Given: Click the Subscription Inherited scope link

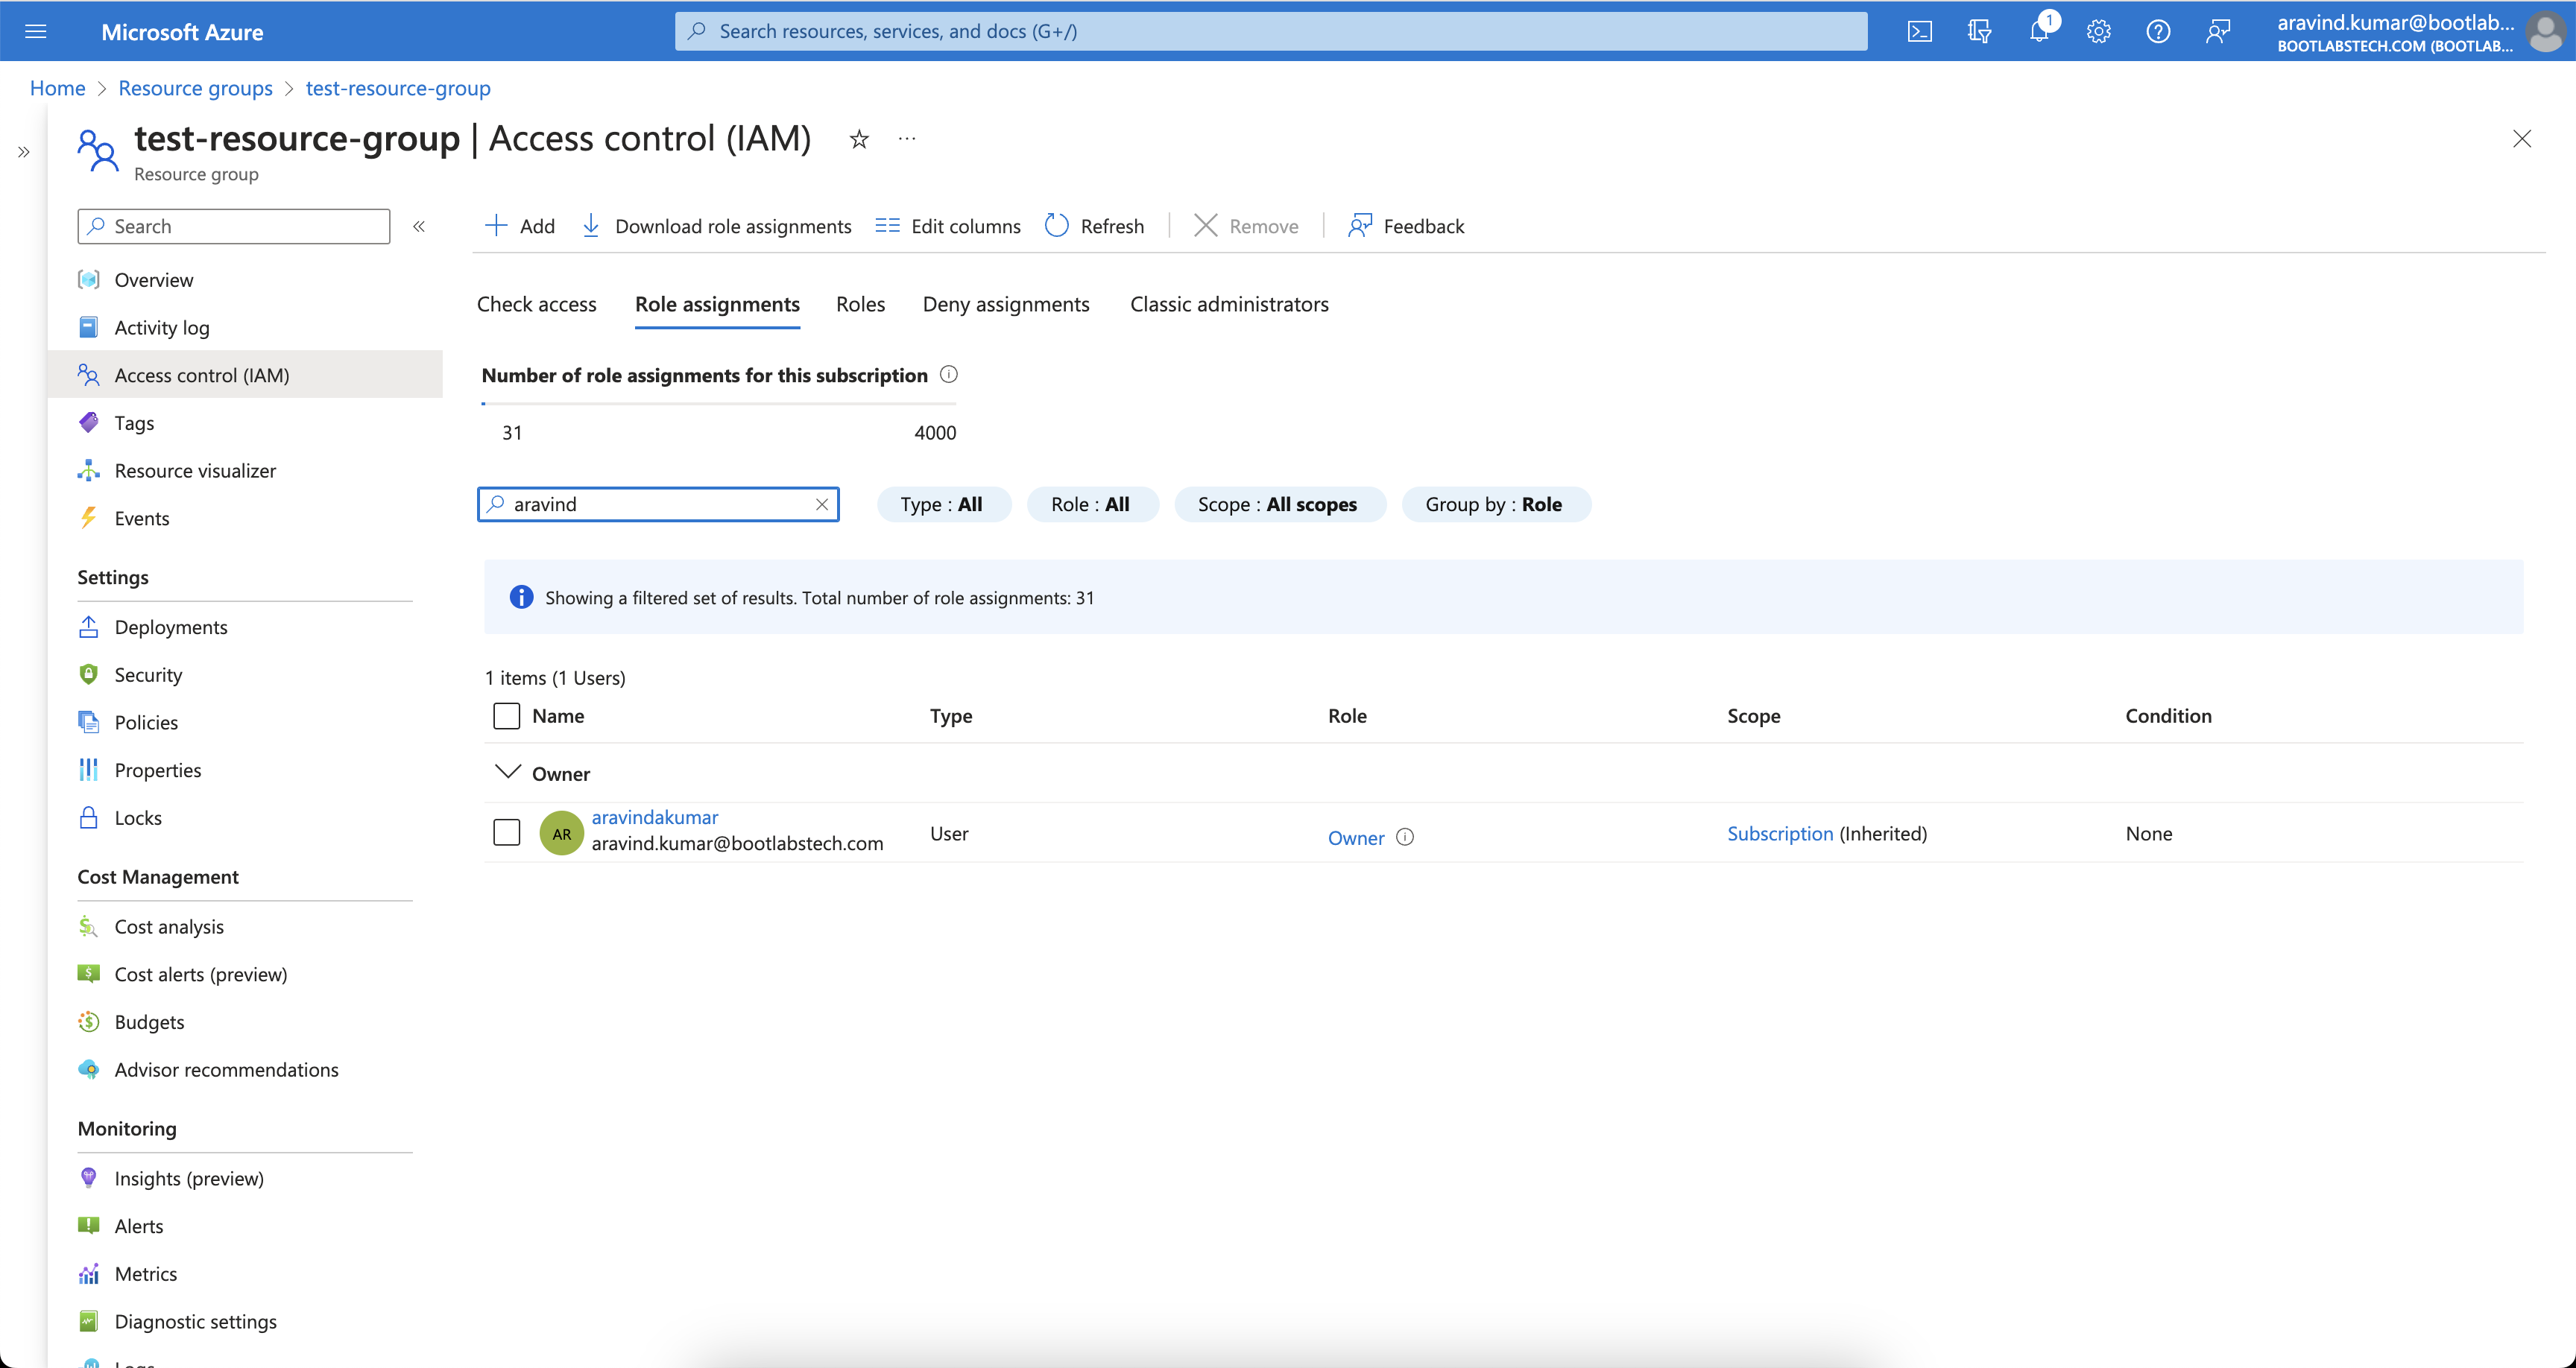Looking at the screenshot, I should [1778, 833].
